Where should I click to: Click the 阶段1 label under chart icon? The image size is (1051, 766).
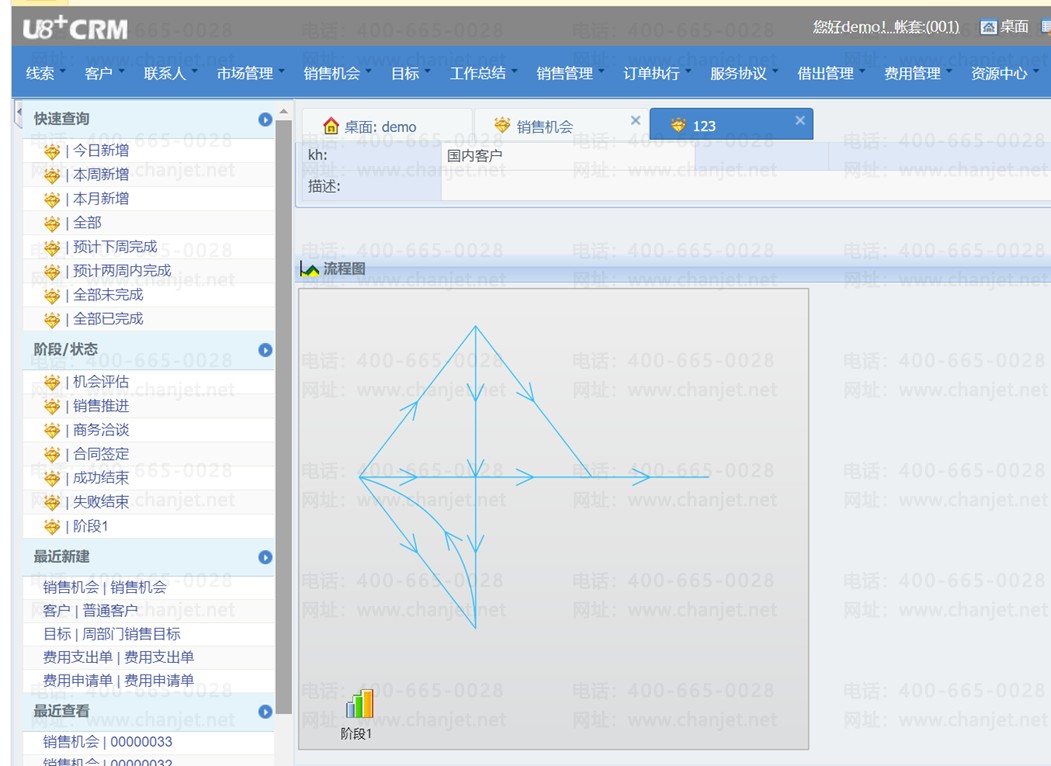(x=356, y=734)
